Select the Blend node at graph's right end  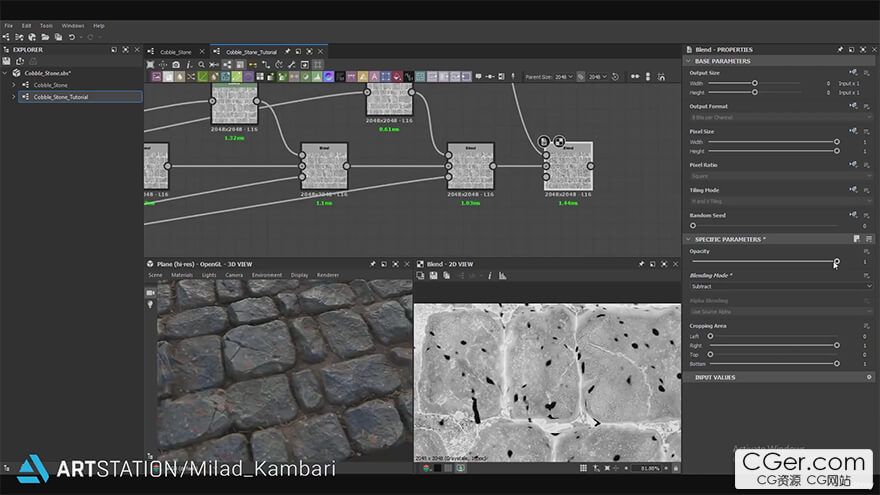(569, 166)
